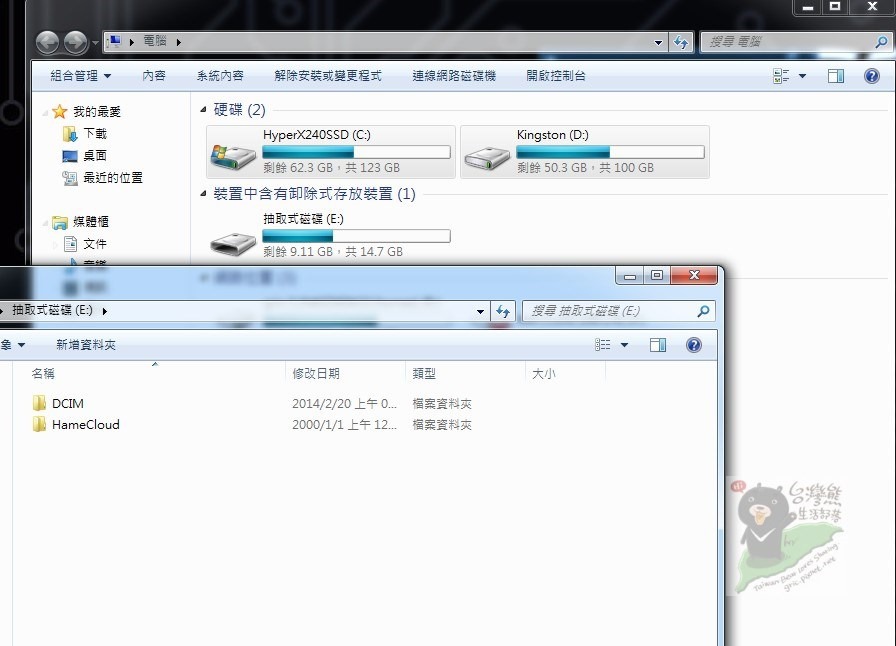
Task: Open 桌面 in favorites
Action: [95, 155]
